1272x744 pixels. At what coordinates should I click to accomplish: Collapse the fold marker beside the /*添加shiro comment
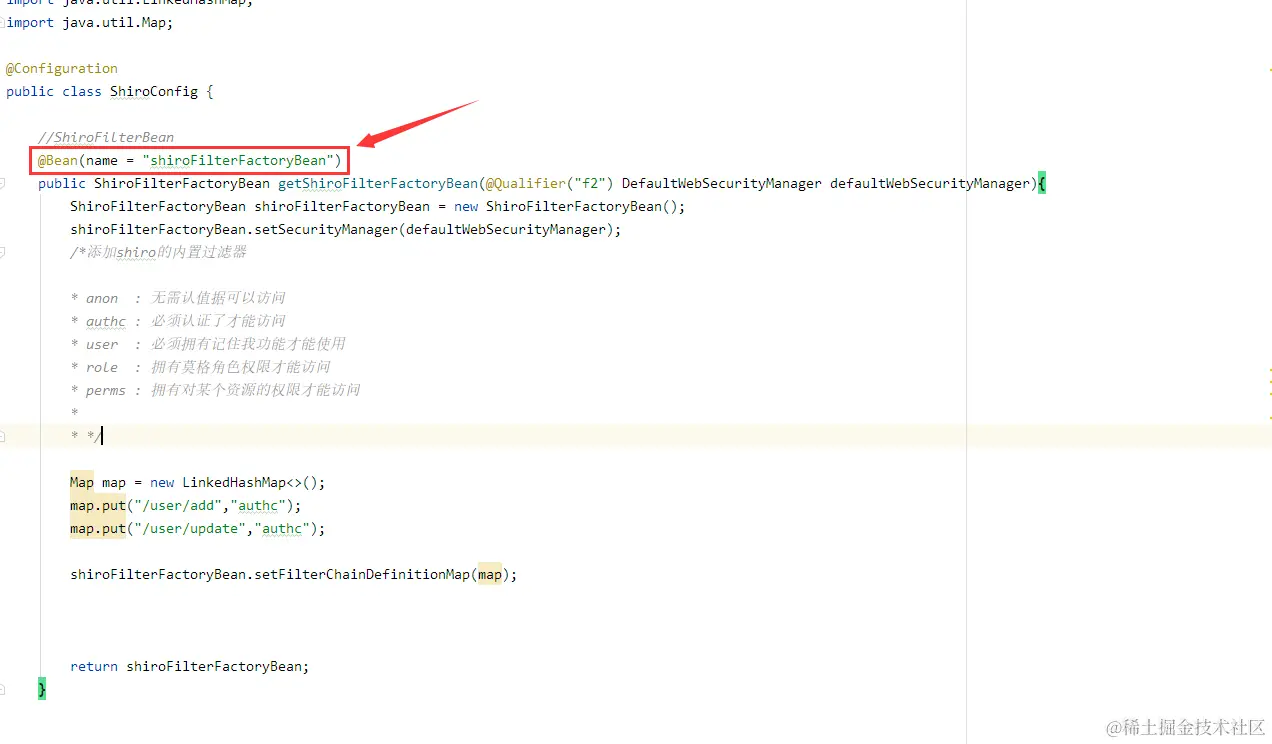click(x=3, y=253)
